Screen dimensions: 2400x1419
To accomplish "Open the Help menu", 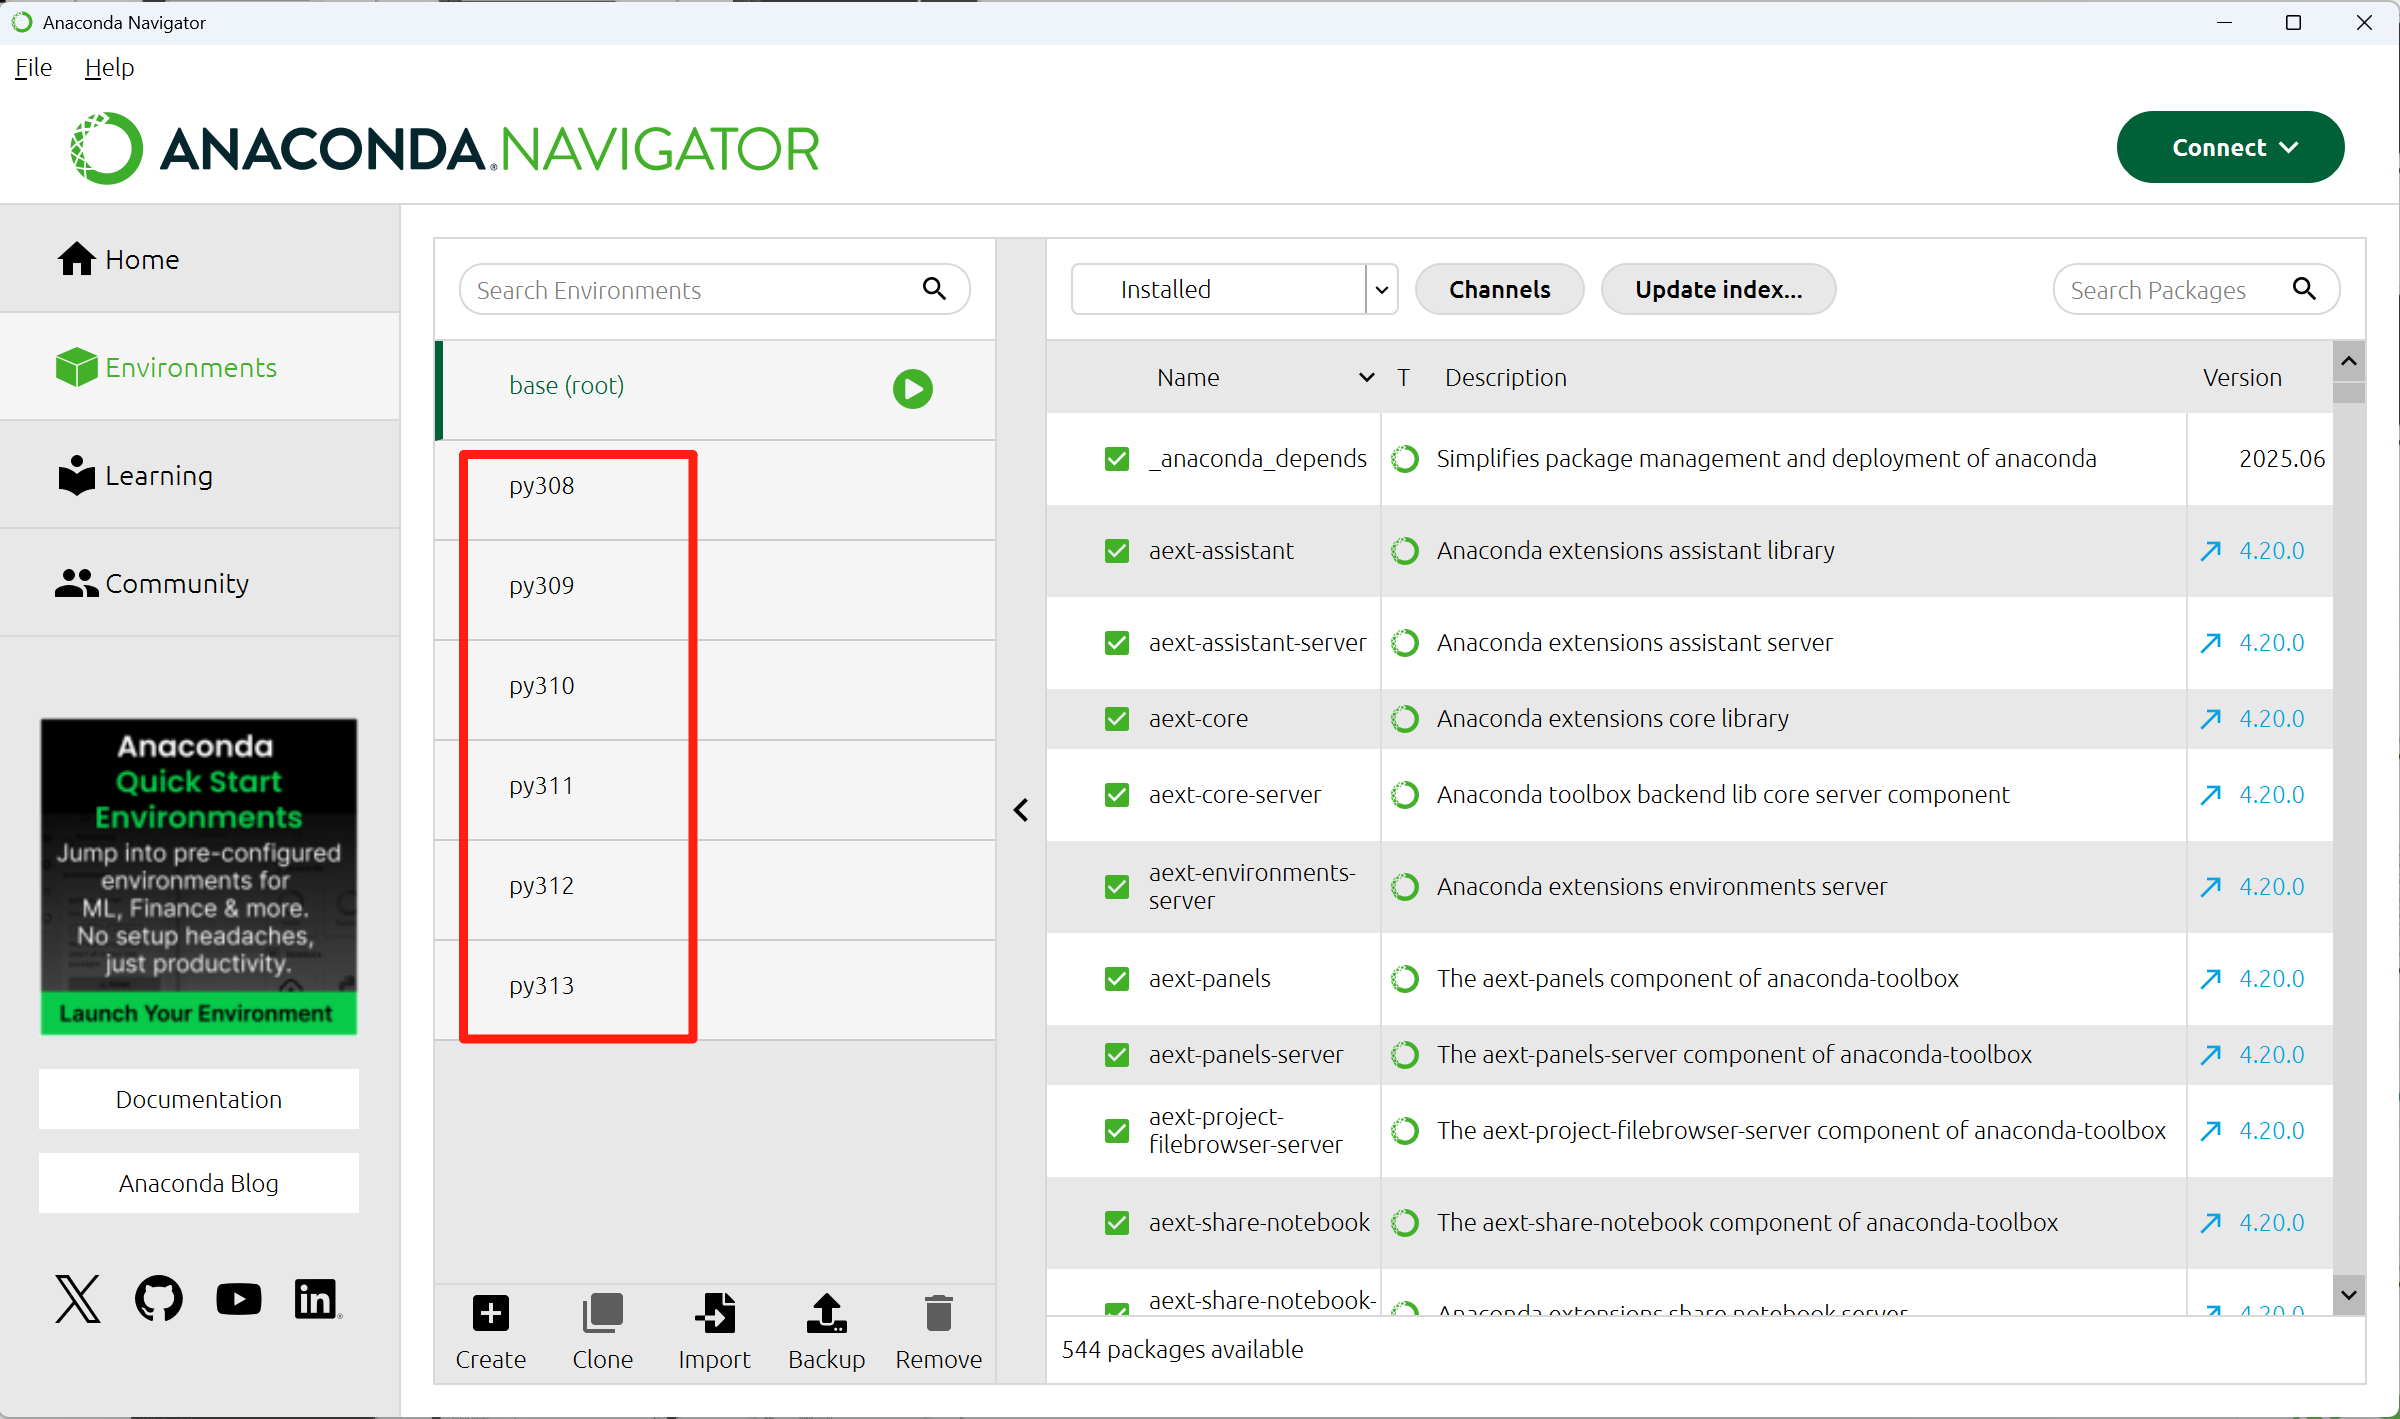I will pos(109,67).
